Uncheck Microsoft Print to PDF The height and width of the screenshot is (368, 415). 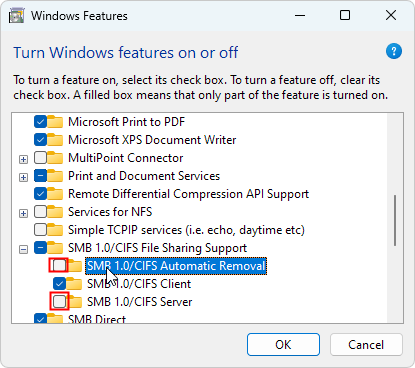(x=40, y=122)
